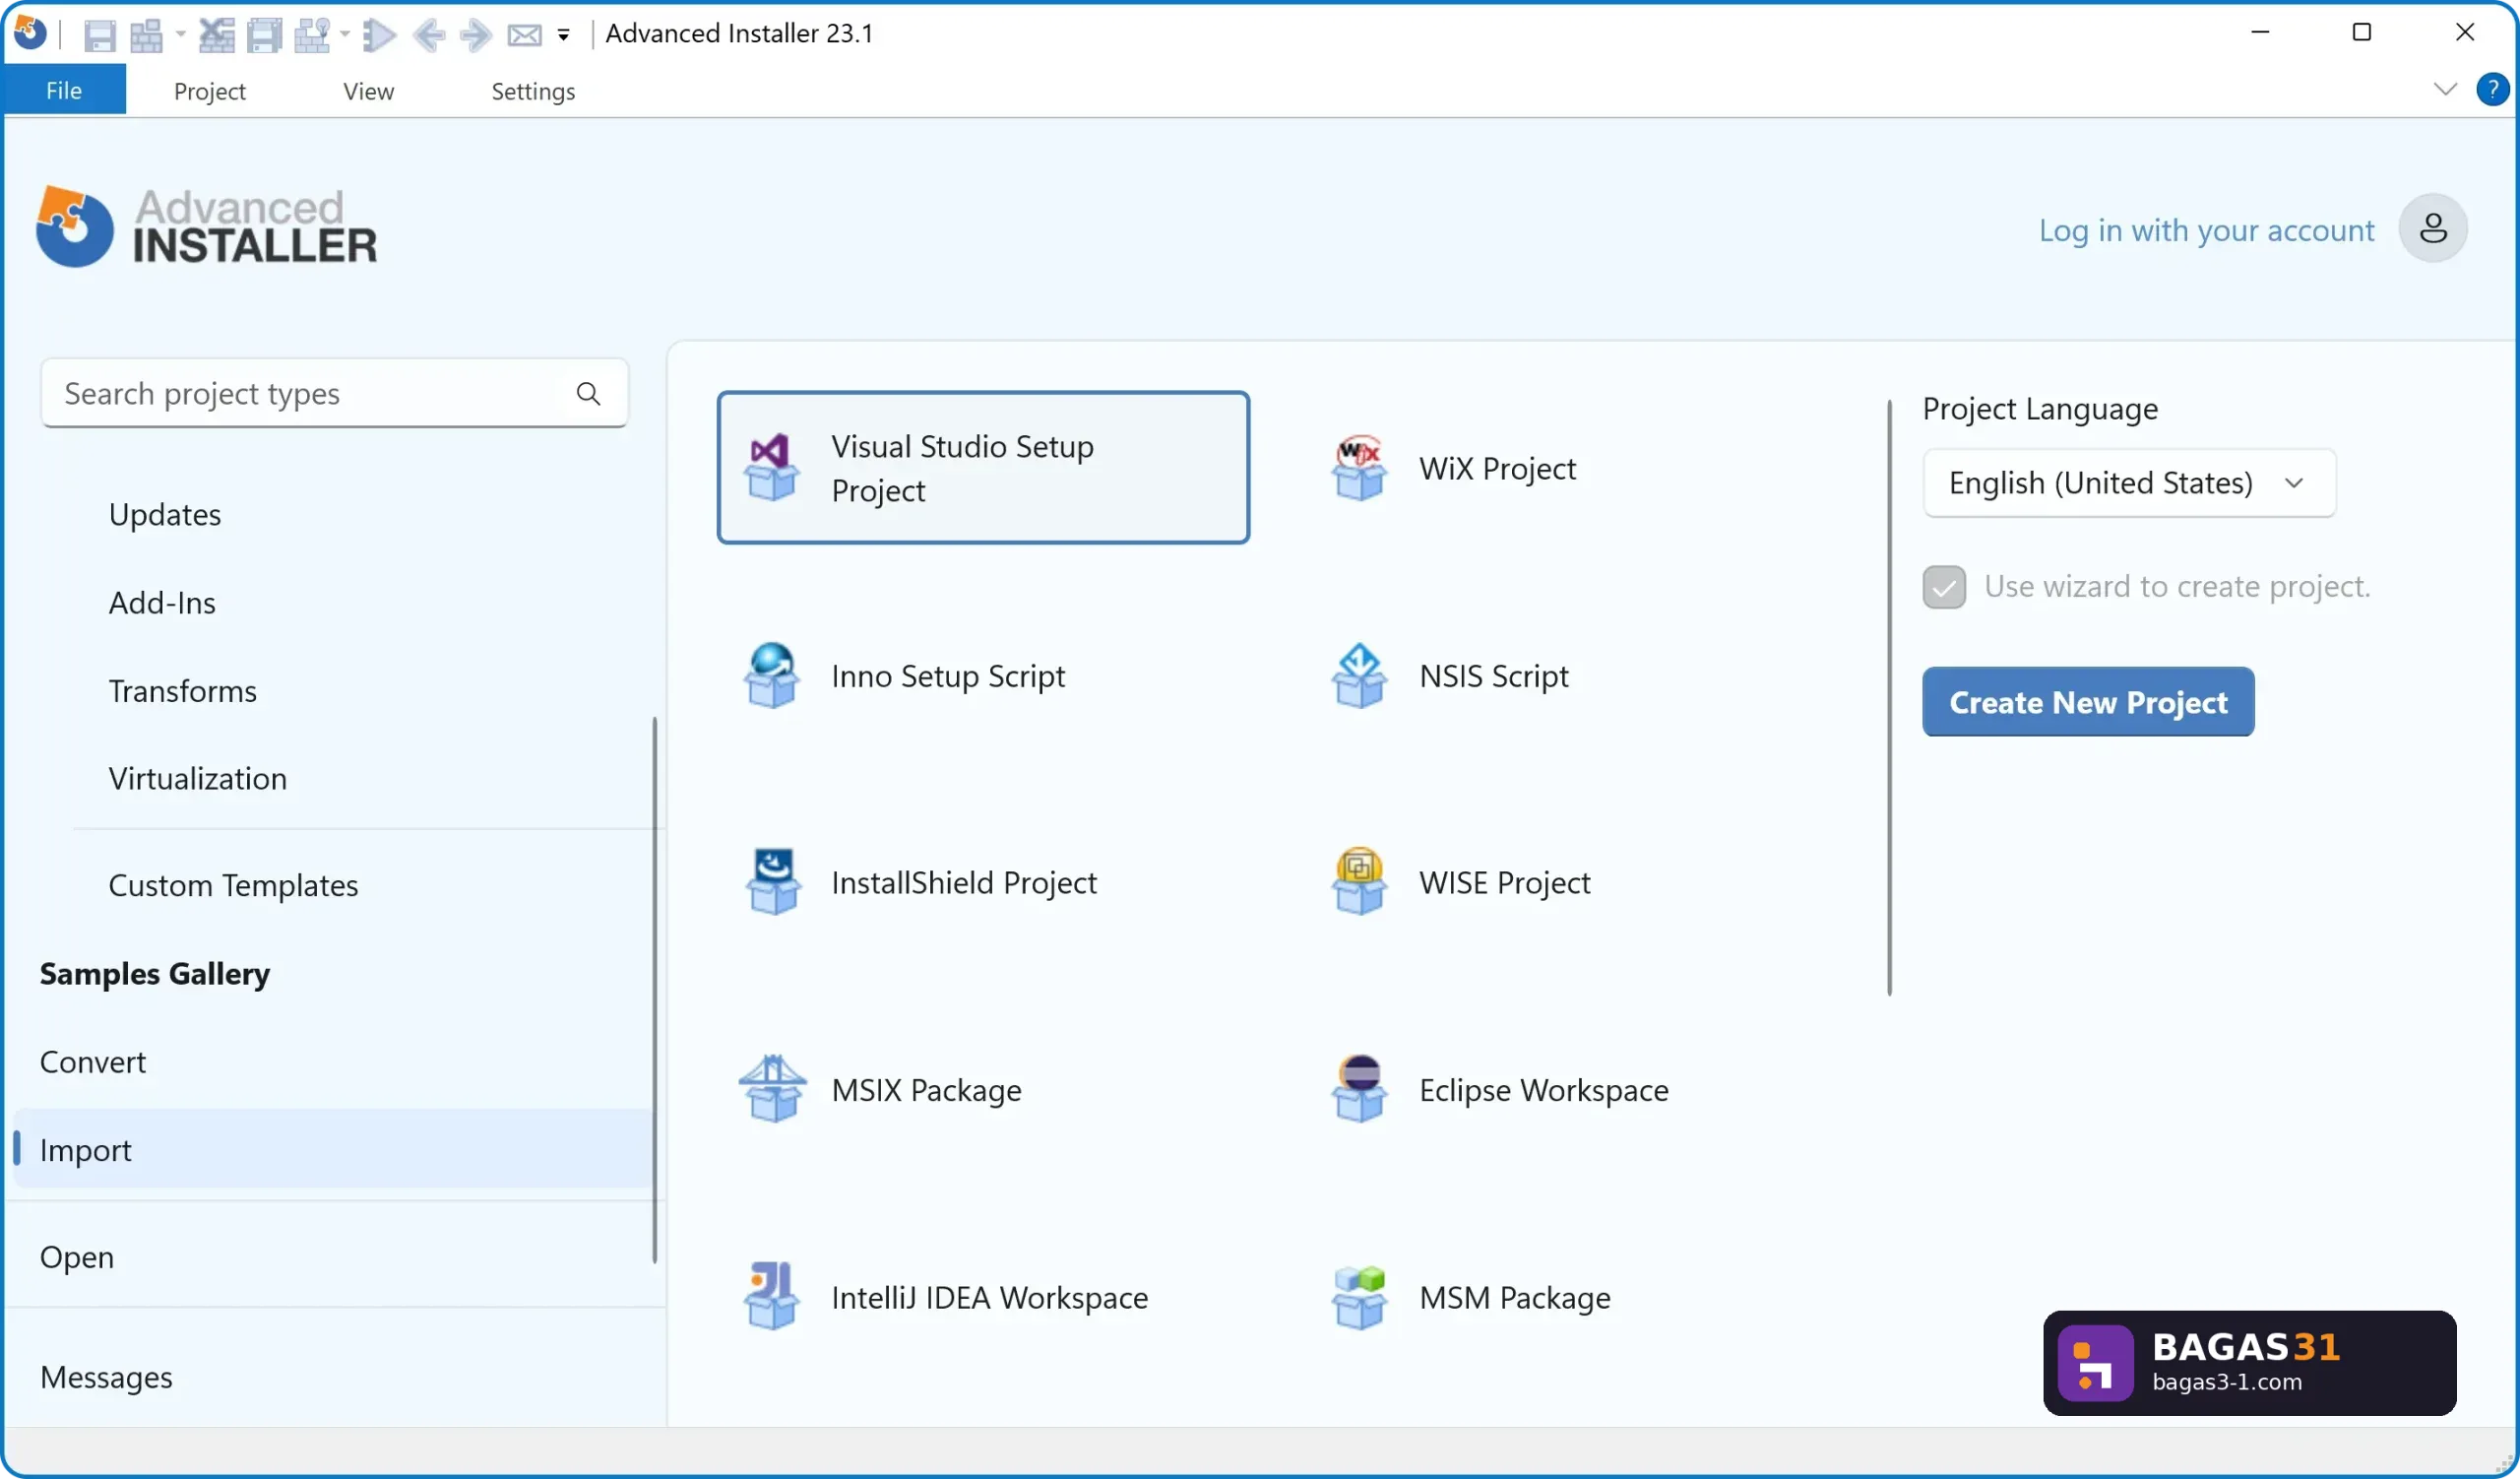2520x1479 pixels.
Task: Click the search magnifier icon
Action: [589, 393]
